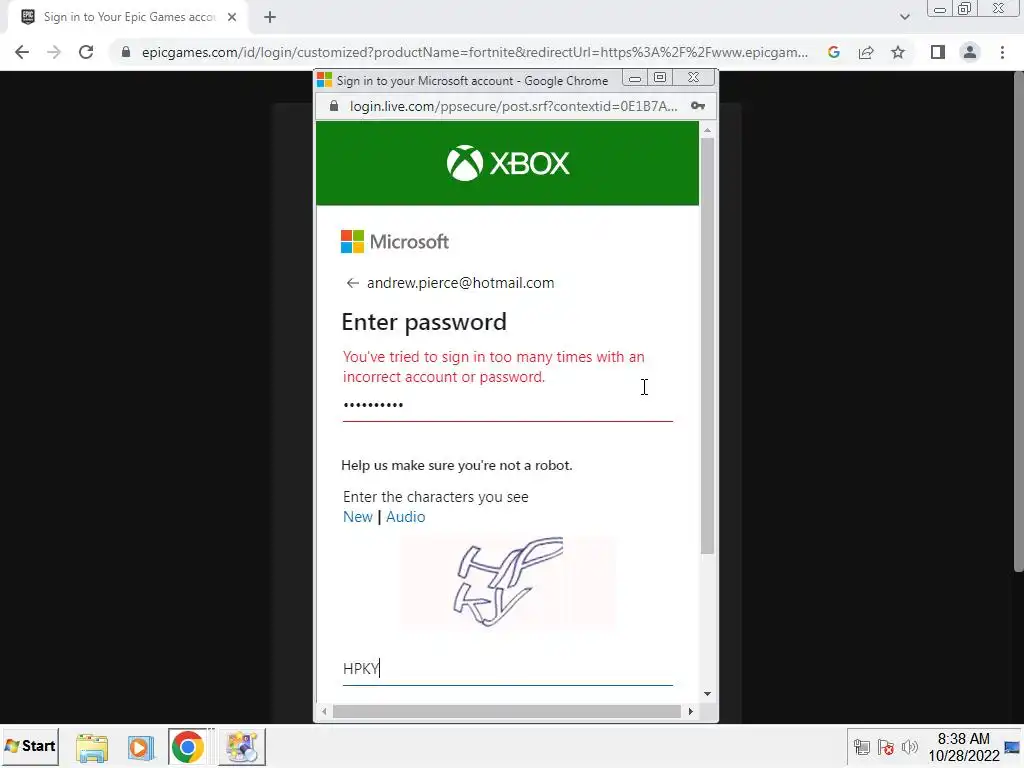1024x768 pixels.
Task: Open the Paint taskbar icon
Action: [x=242, y=747]
